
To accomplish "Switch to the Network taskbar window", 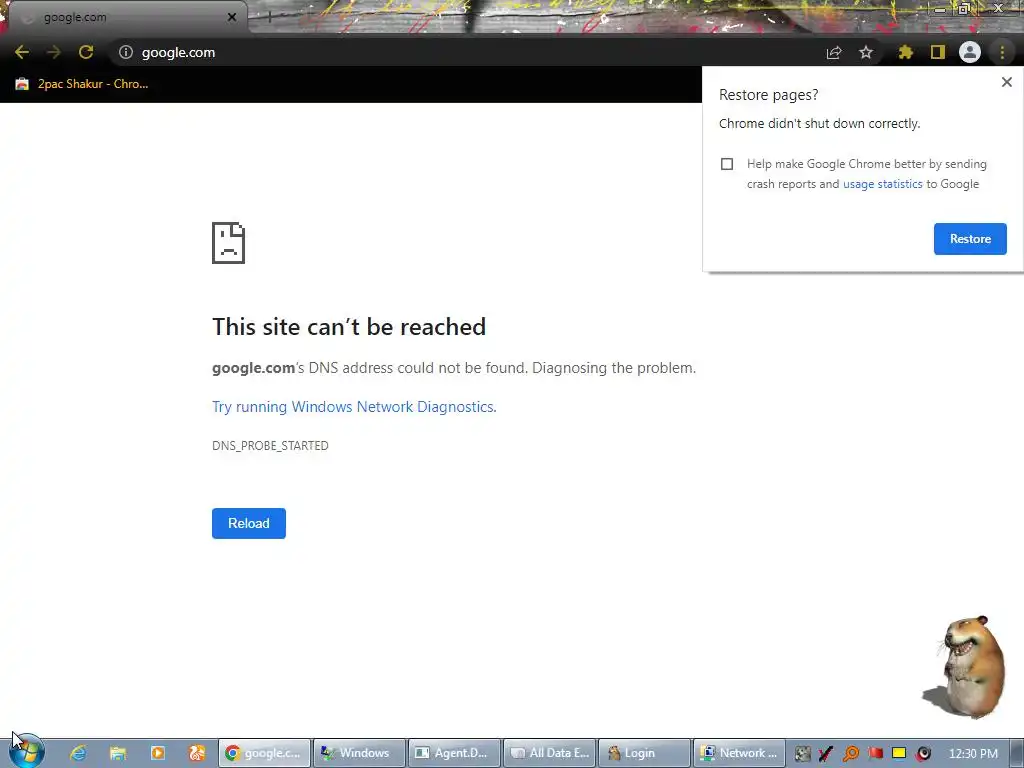I will pos(739,753).
